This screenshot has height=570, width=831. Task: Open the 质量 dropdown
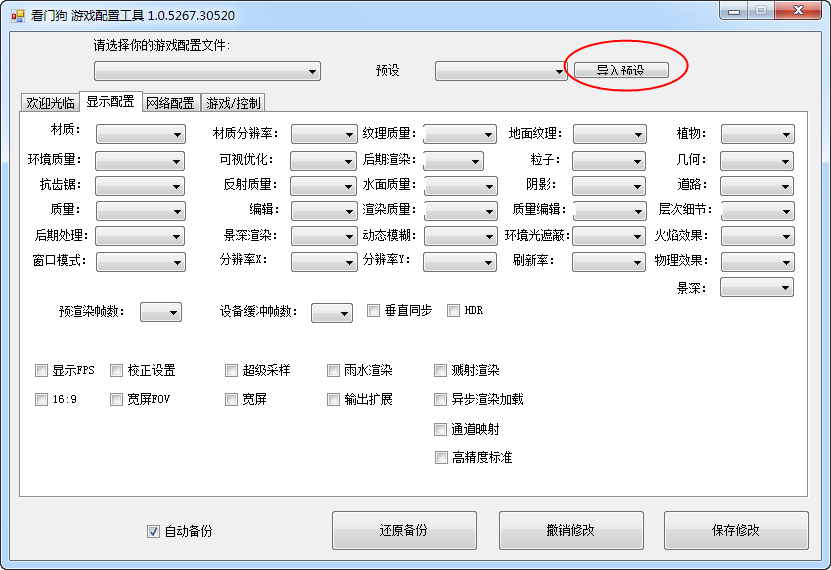point(140,211)
